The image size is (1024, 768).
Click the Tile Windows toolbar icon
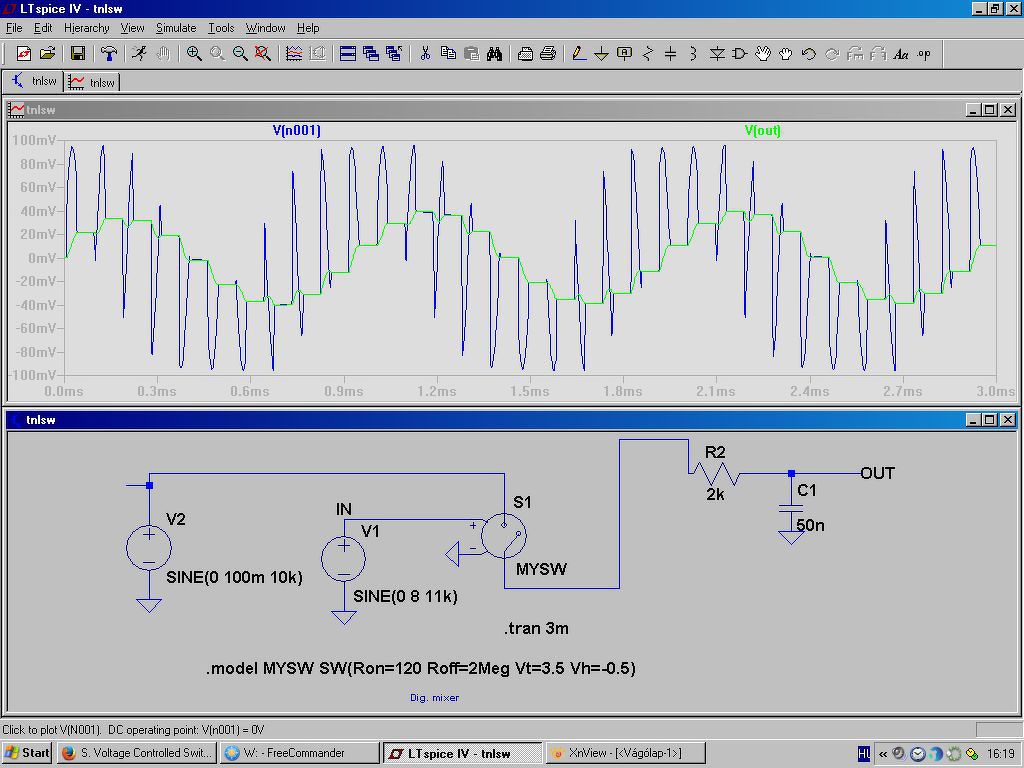348,54
